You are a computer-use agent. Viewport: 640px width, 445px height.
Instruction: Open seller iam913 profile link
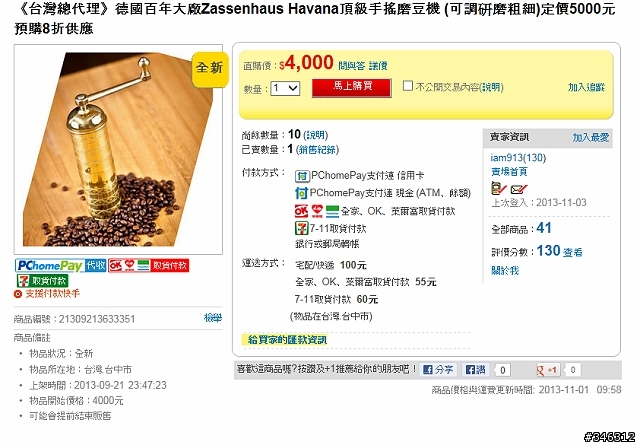pyautogui.click(x=518, y=158)
